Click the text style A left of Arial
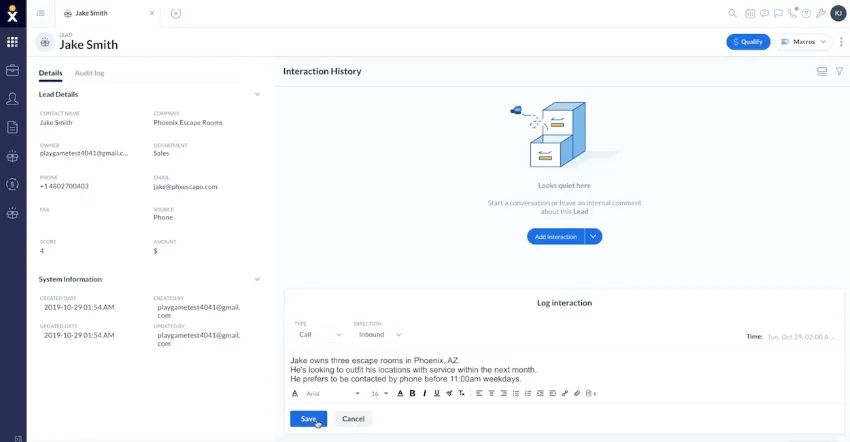This screenshot has width=850, height=442. pyautogui.click(x=295, y=393)
